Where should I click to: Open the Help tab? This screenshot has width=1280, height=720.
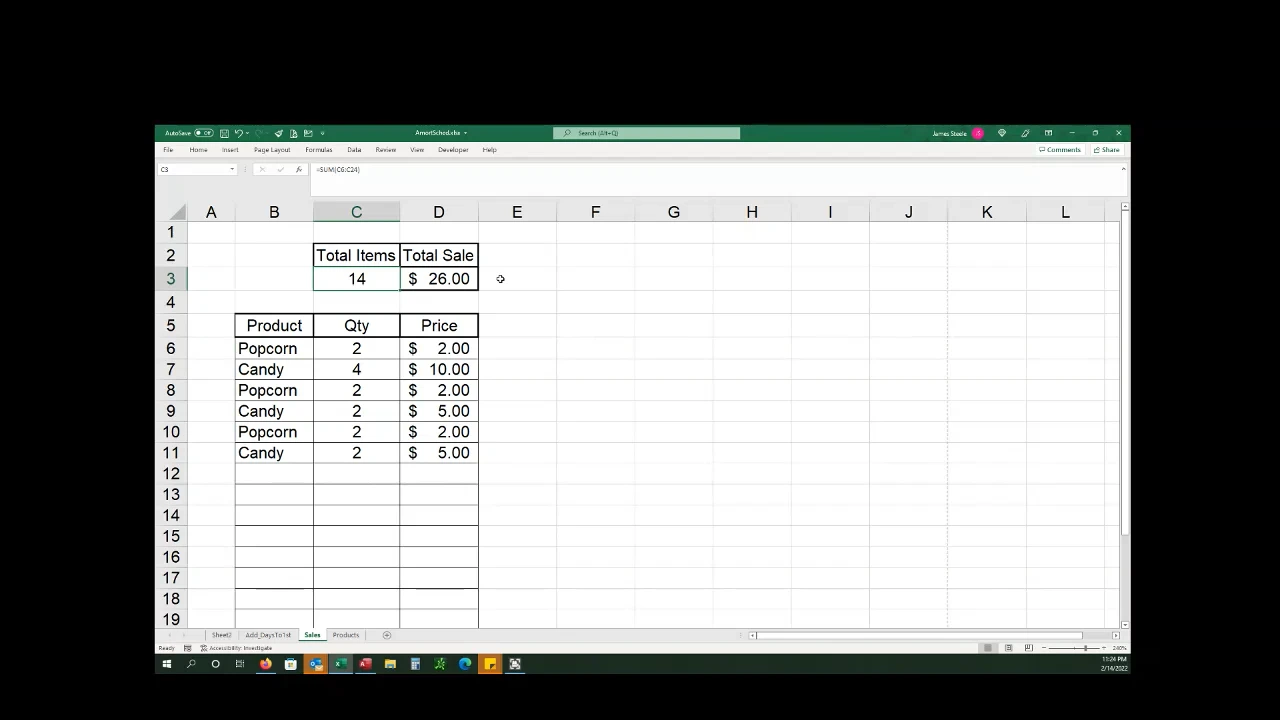coord(489,150)
